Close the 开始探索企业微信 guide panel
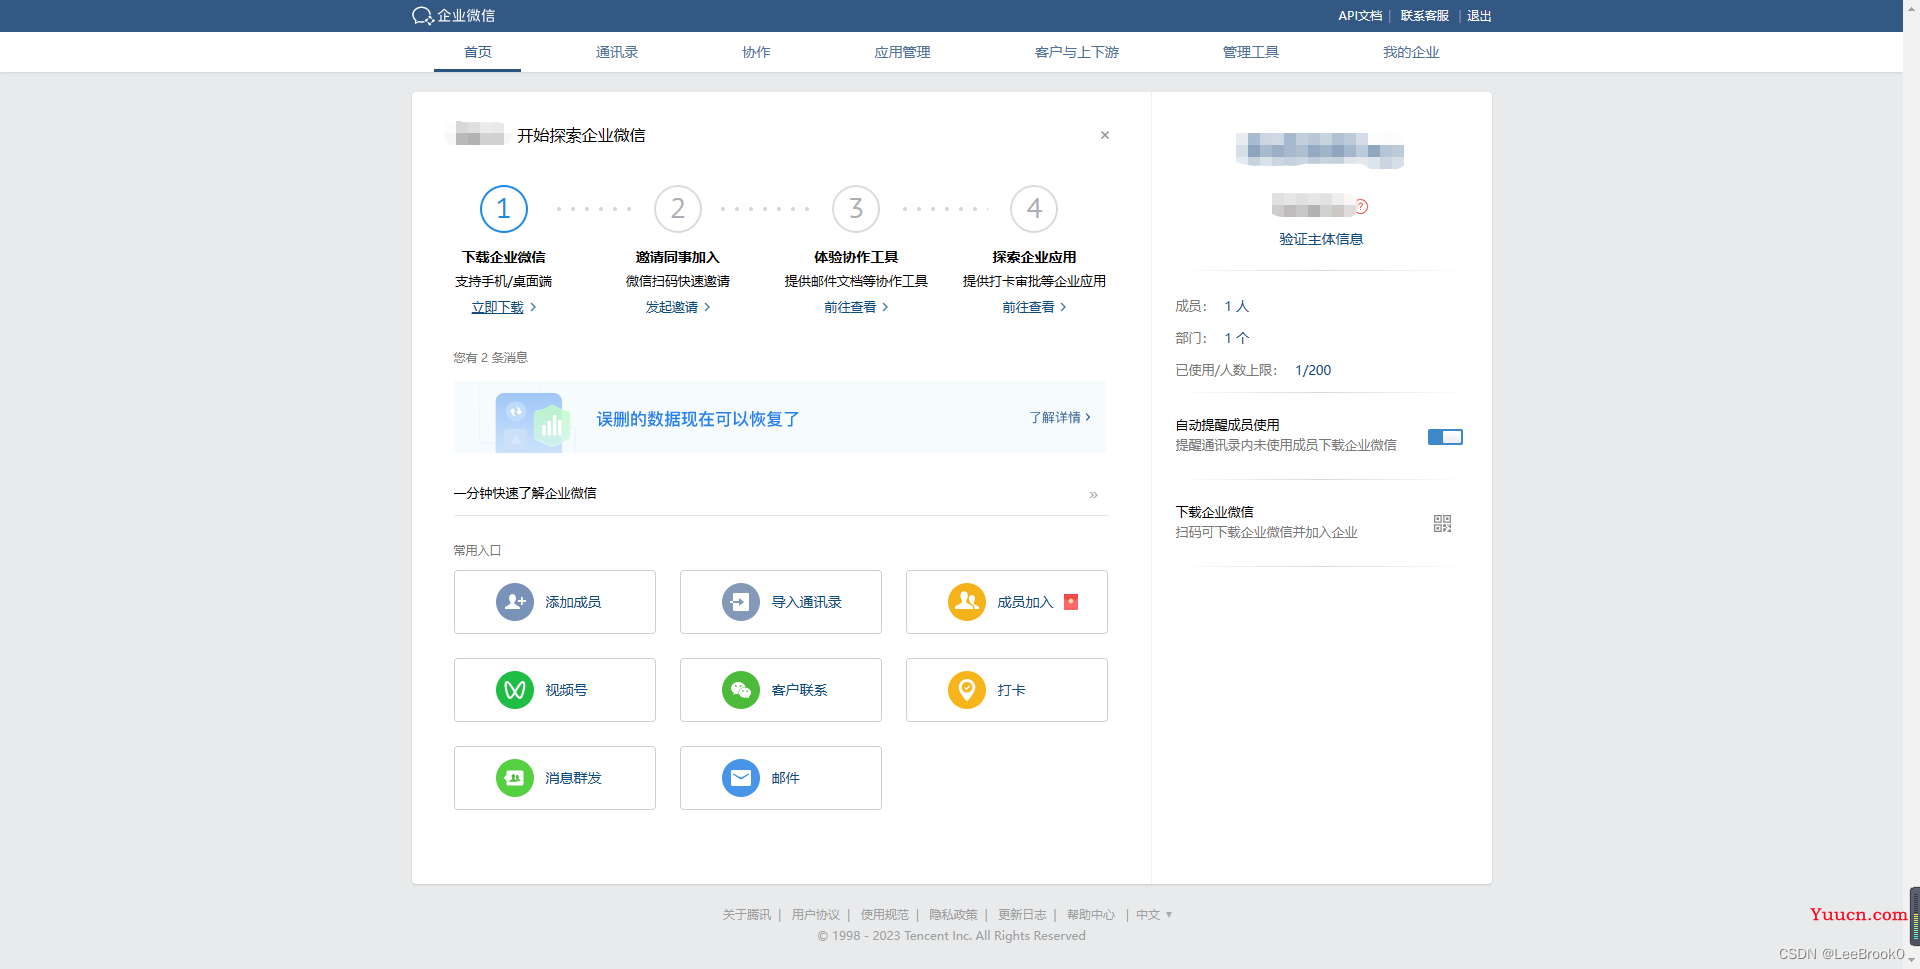 1105,135
